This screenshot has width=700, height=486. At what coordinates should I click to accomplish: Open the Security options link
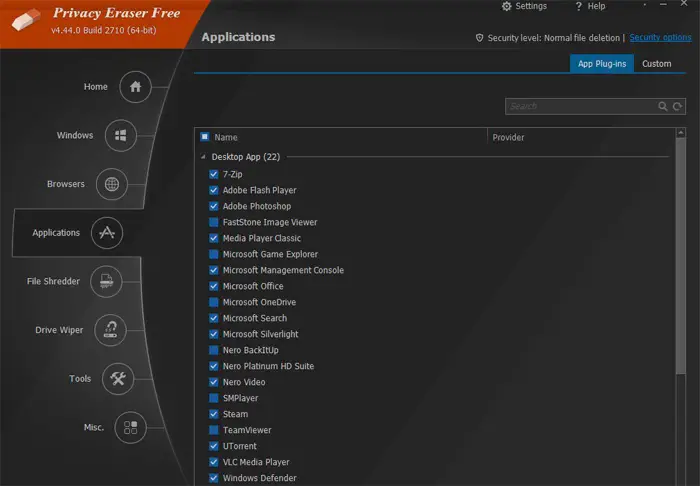click(x=660, y=37)
